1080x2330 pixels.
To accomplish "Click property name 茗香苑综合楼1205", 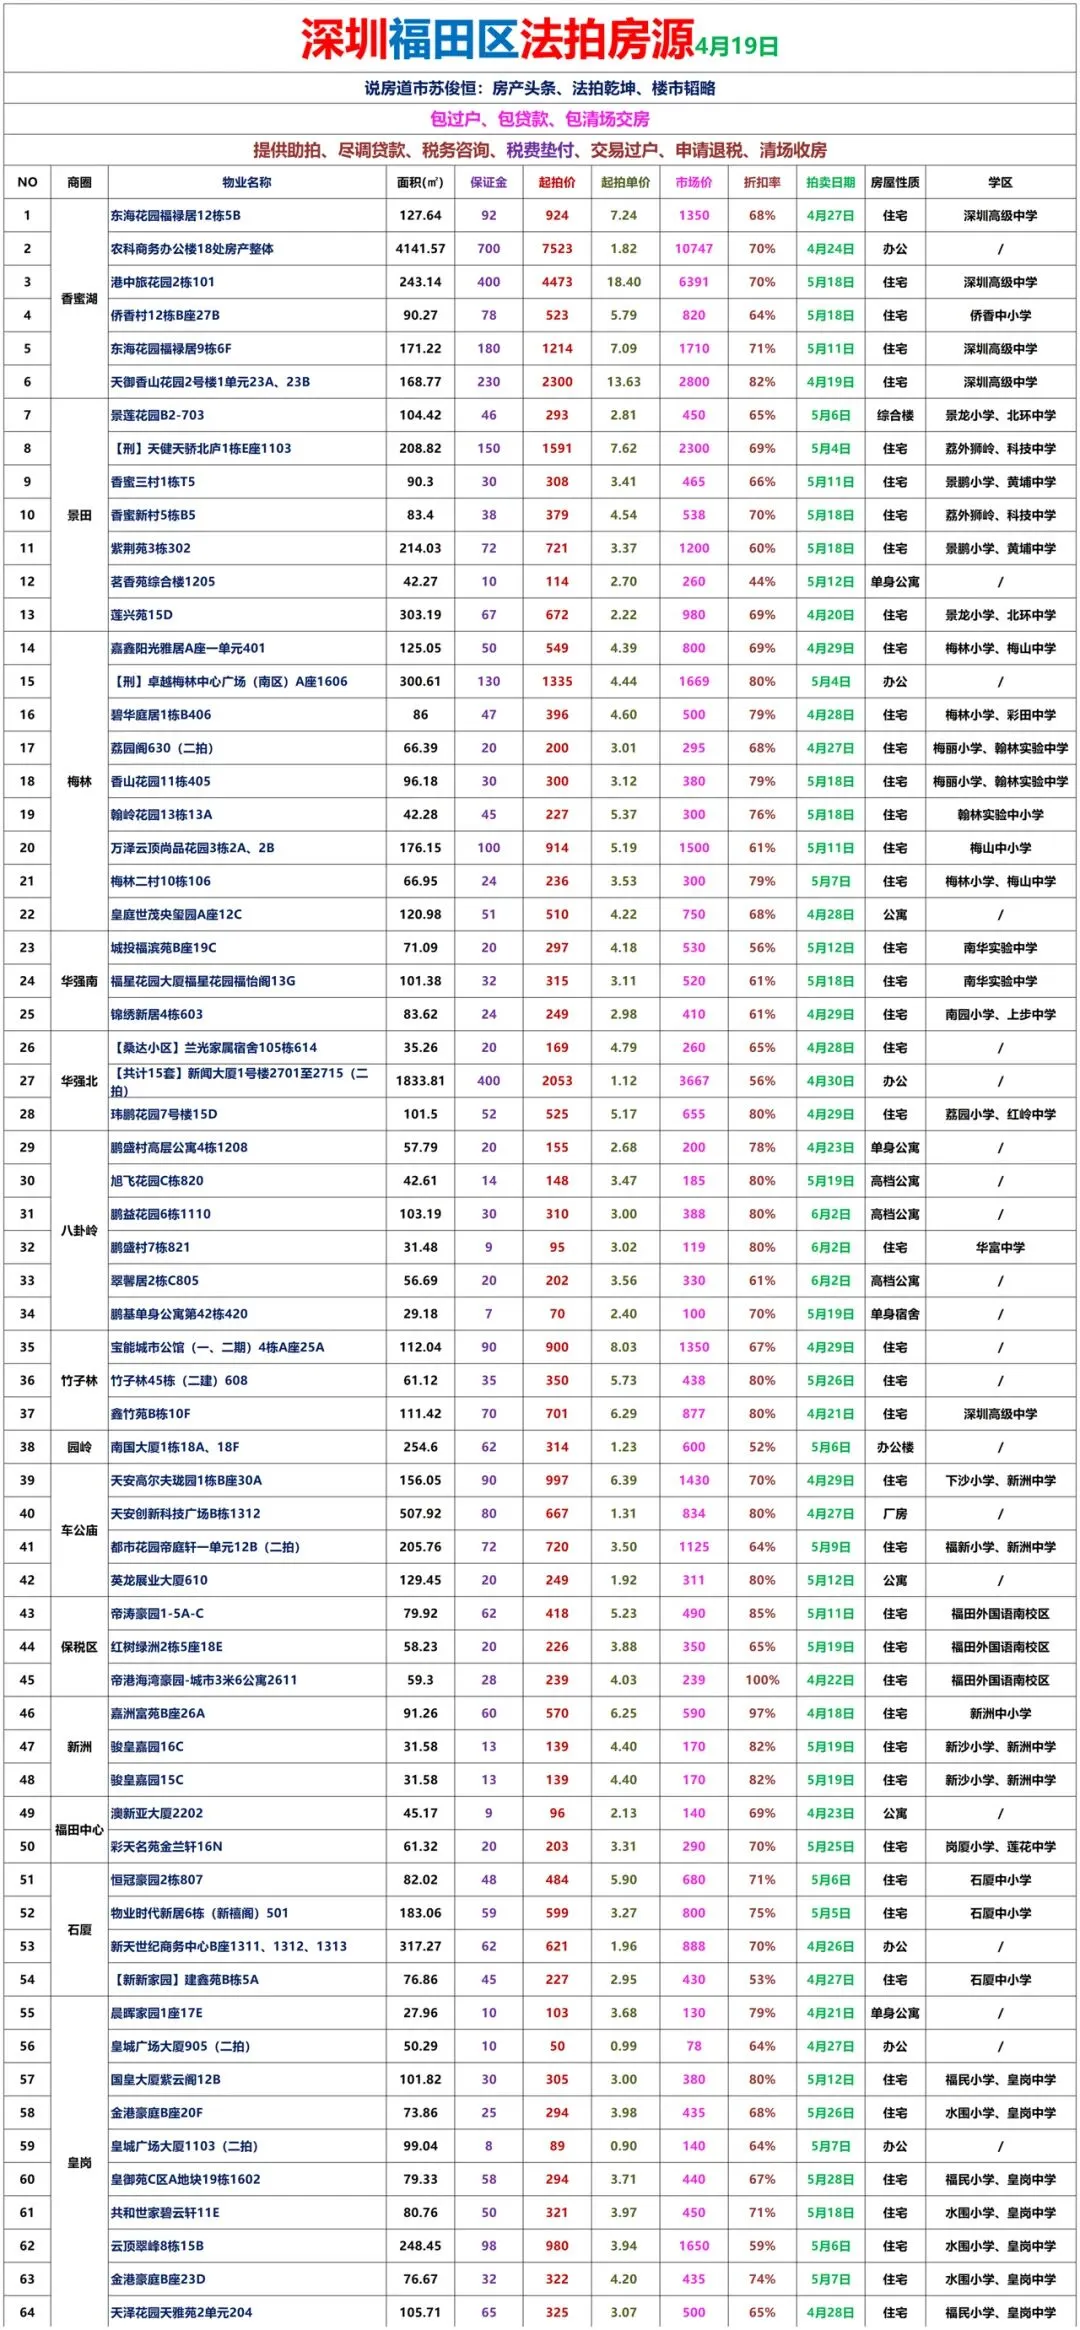I will [162, 581].
